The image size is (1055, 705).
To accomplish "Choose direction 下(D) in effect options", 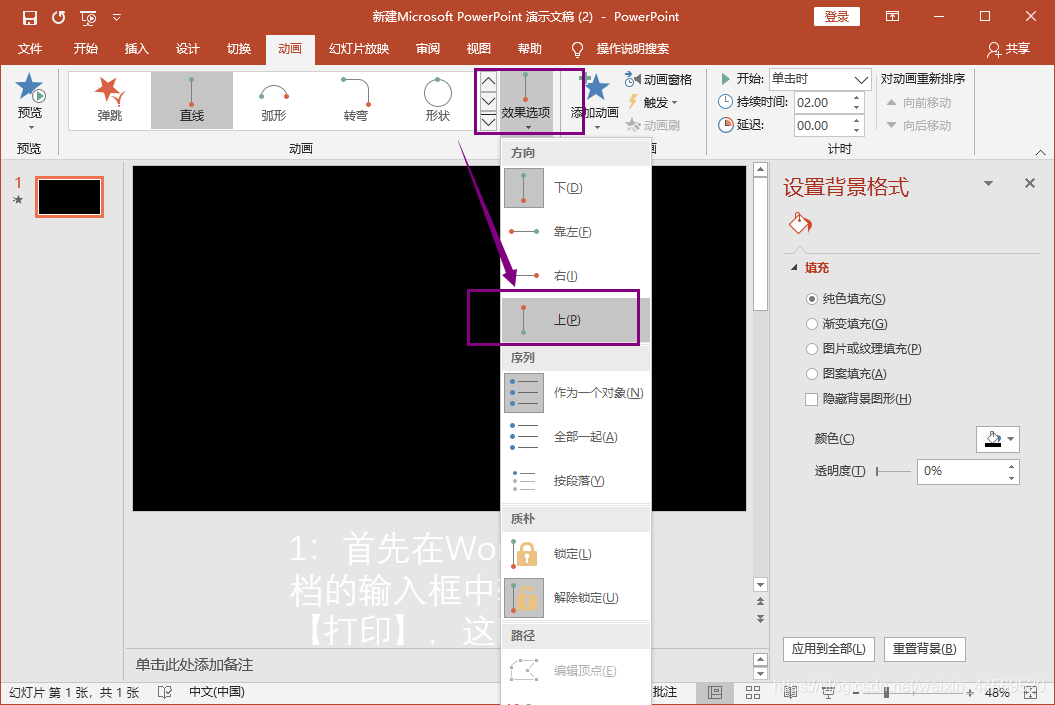I will pos(577,188).
